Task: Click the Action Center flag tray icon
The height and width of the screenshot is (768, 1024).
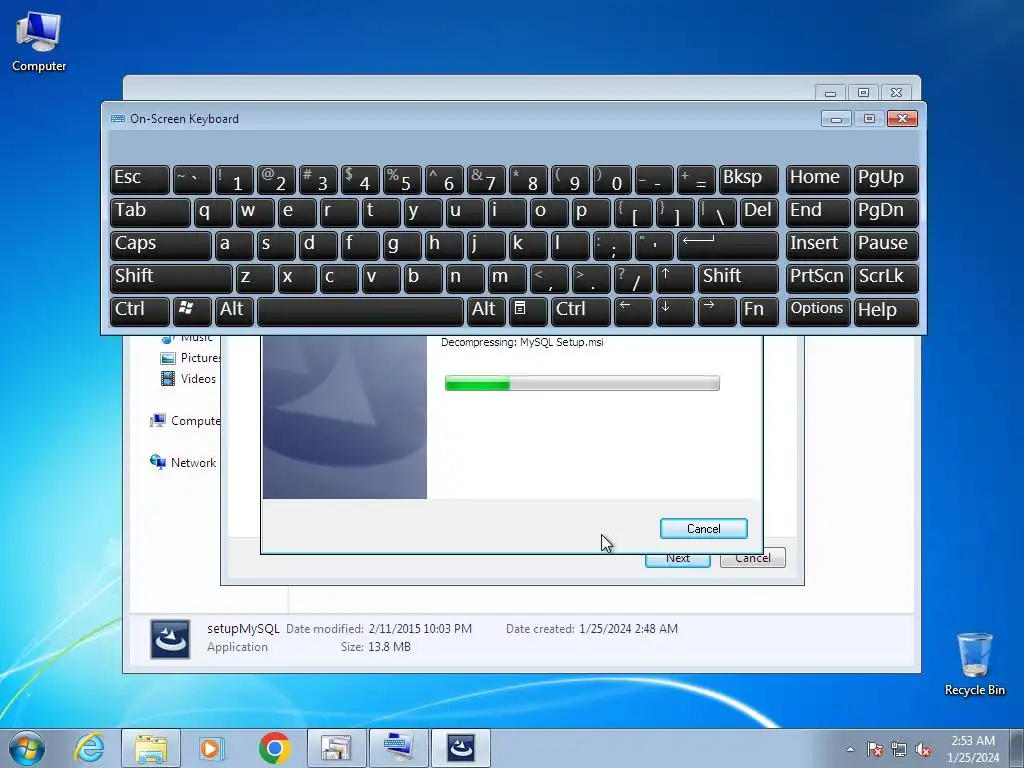Action: 875,749
